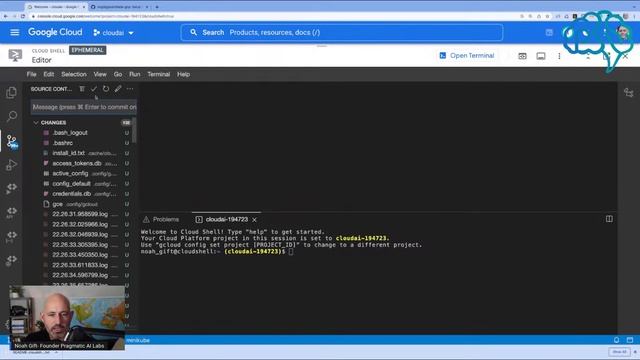Click the Cloud Shell activate icon in blue header
The width and height of the screenshot is (640, 360).
click(x=549, y=32)
